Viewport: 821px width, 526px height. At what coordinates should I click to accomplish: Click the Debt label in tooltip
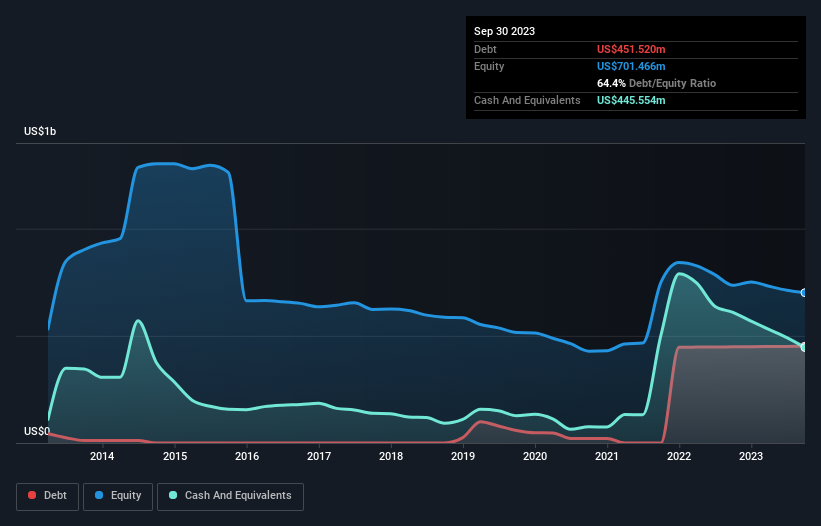[x=485, y=49]
